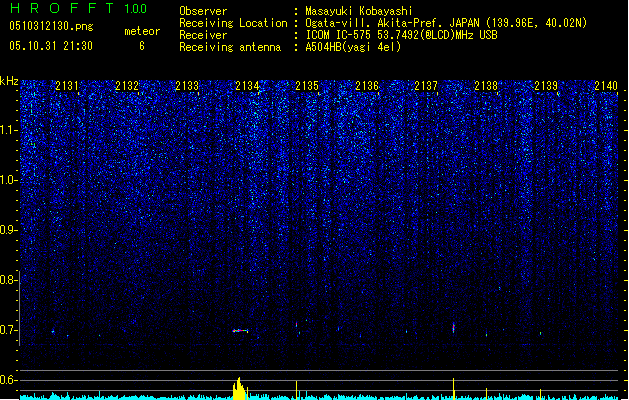Click the Receiving antenna label

[230, 47]
